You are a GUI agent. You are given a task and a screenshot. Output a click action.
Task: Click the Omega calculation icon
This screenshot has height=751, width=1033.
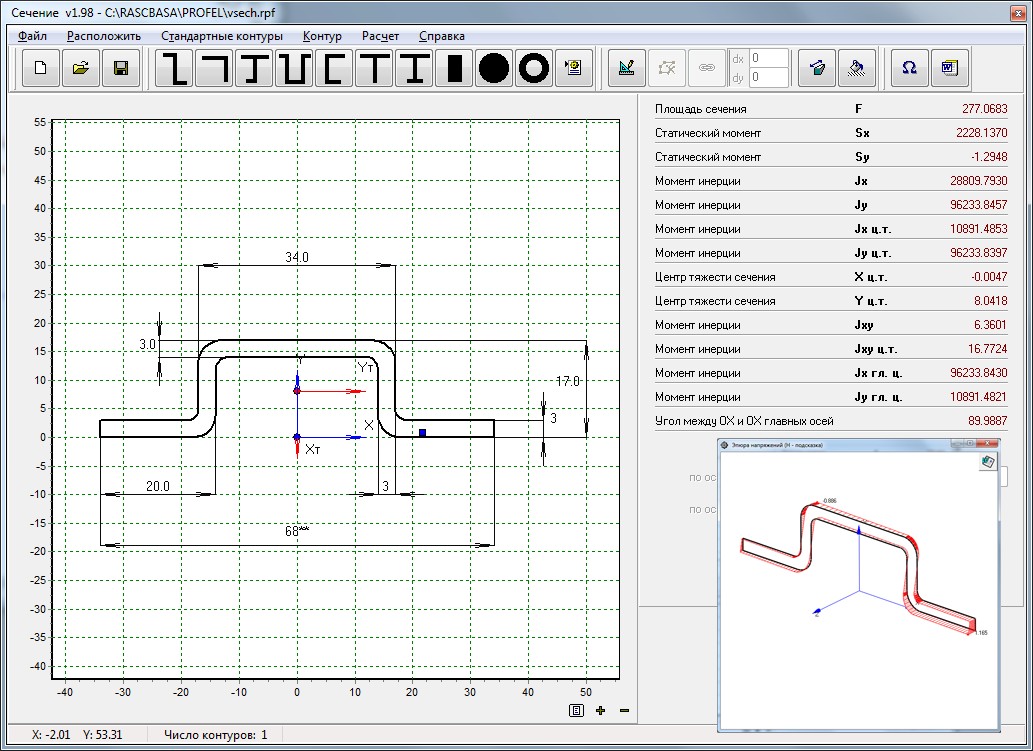click(x=910, y=68)
